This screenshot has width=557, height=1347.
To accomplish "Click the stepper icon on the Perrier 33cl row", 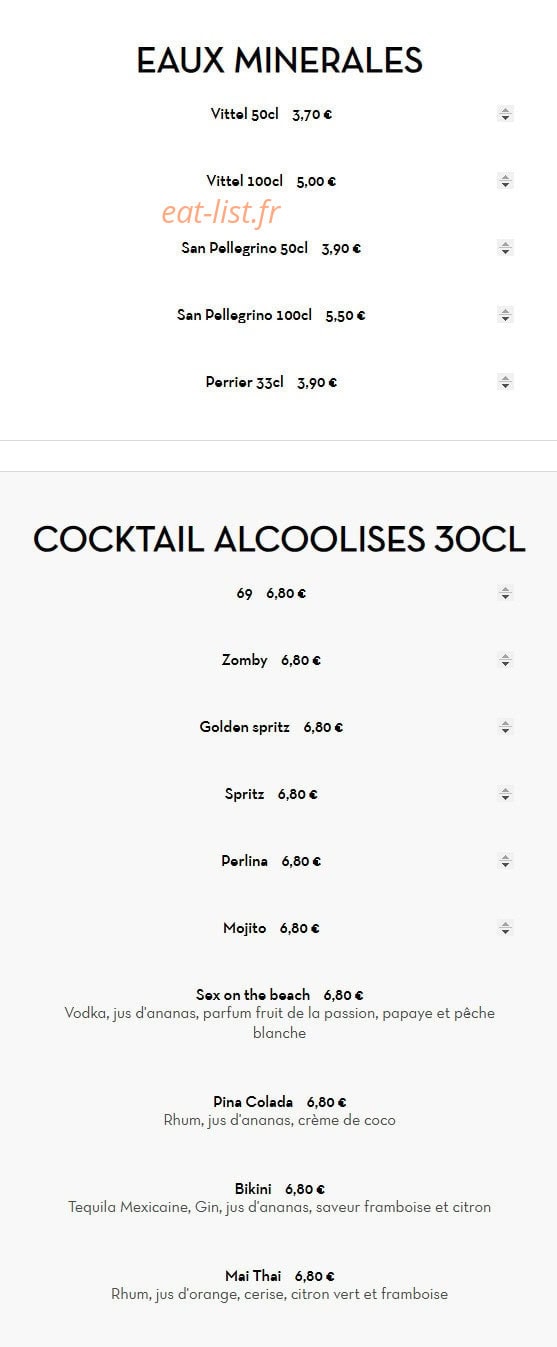I will [x=505, y=382].
